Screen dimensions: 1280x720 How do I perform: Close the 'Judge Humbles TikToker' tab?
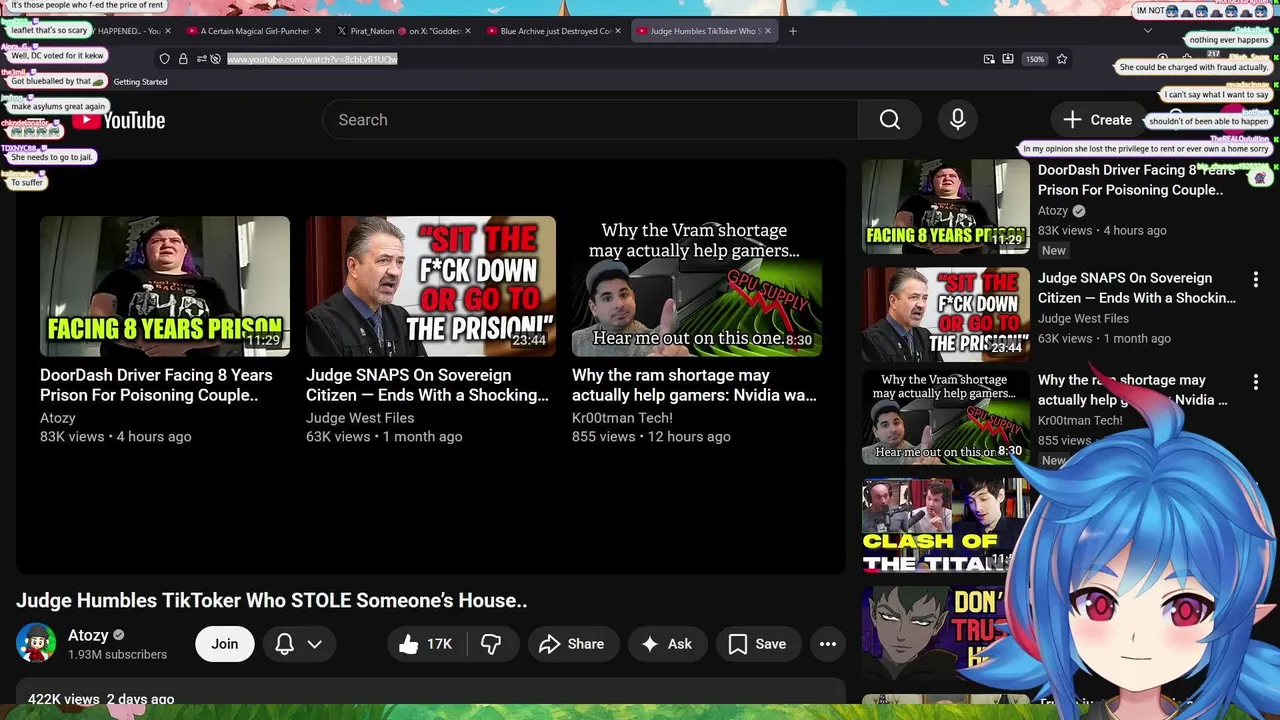click(769, 31)
